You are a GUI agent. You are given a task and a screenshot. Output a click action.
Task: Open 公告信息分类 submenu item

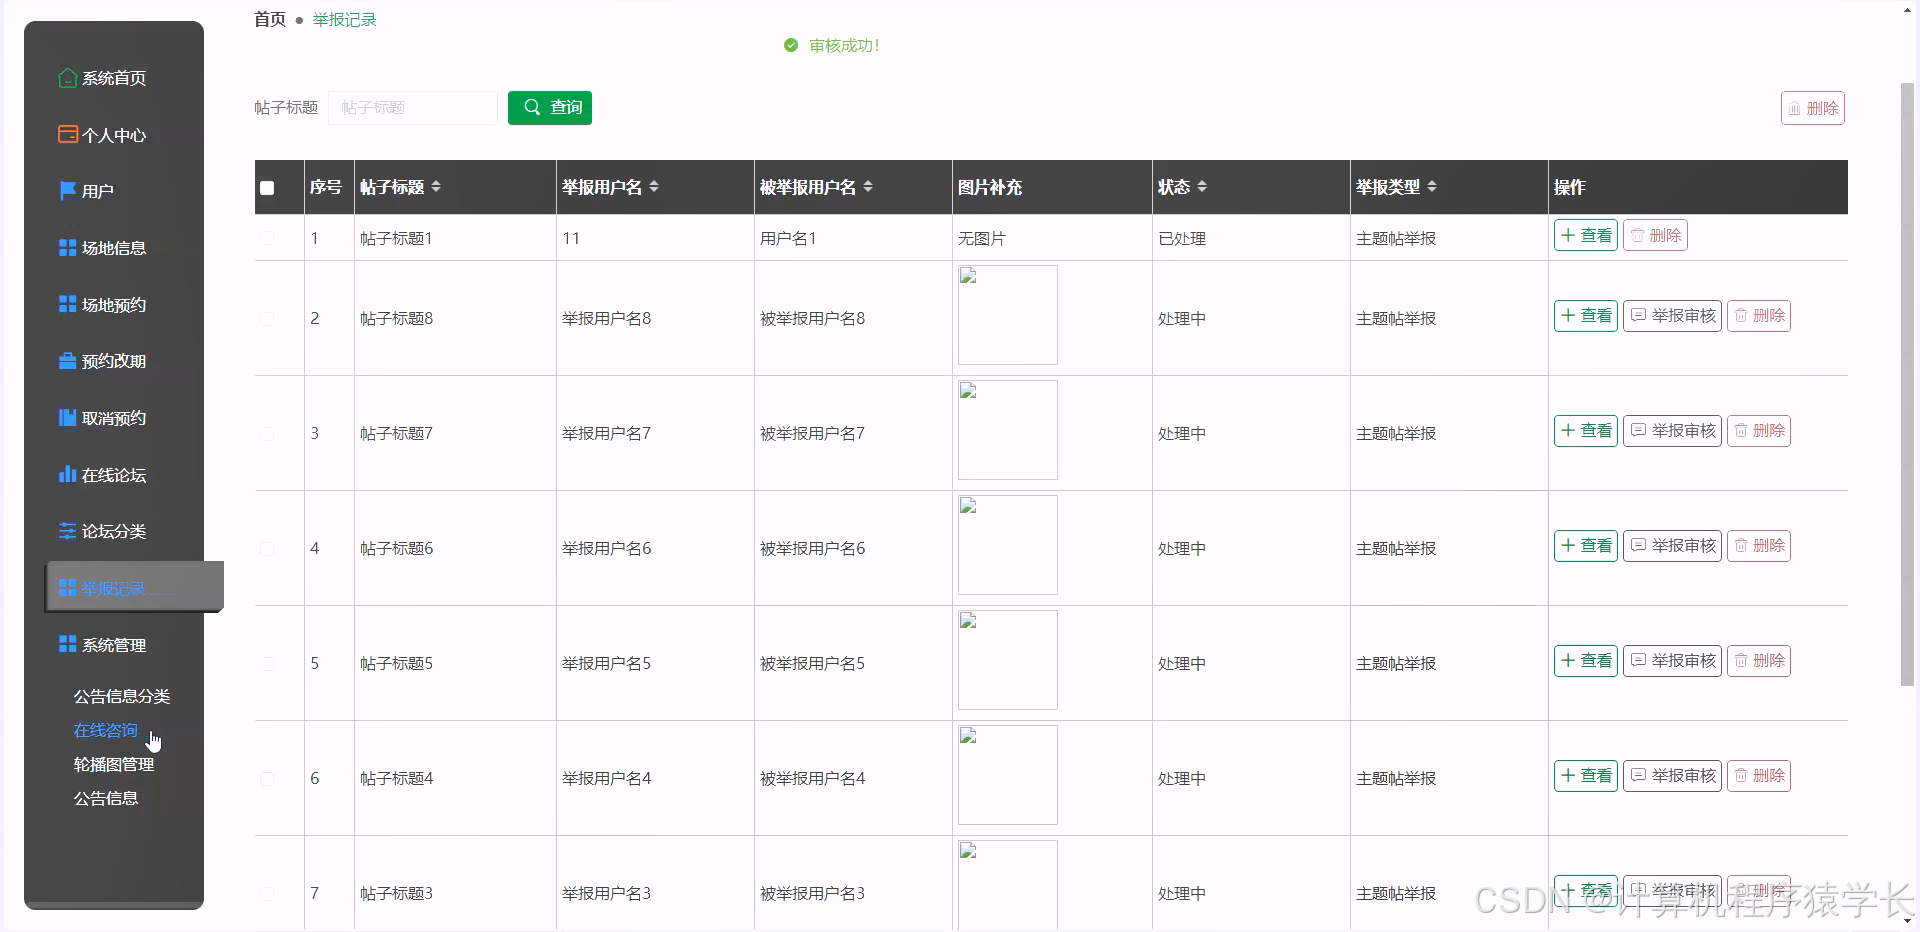[x=122, y=696]
